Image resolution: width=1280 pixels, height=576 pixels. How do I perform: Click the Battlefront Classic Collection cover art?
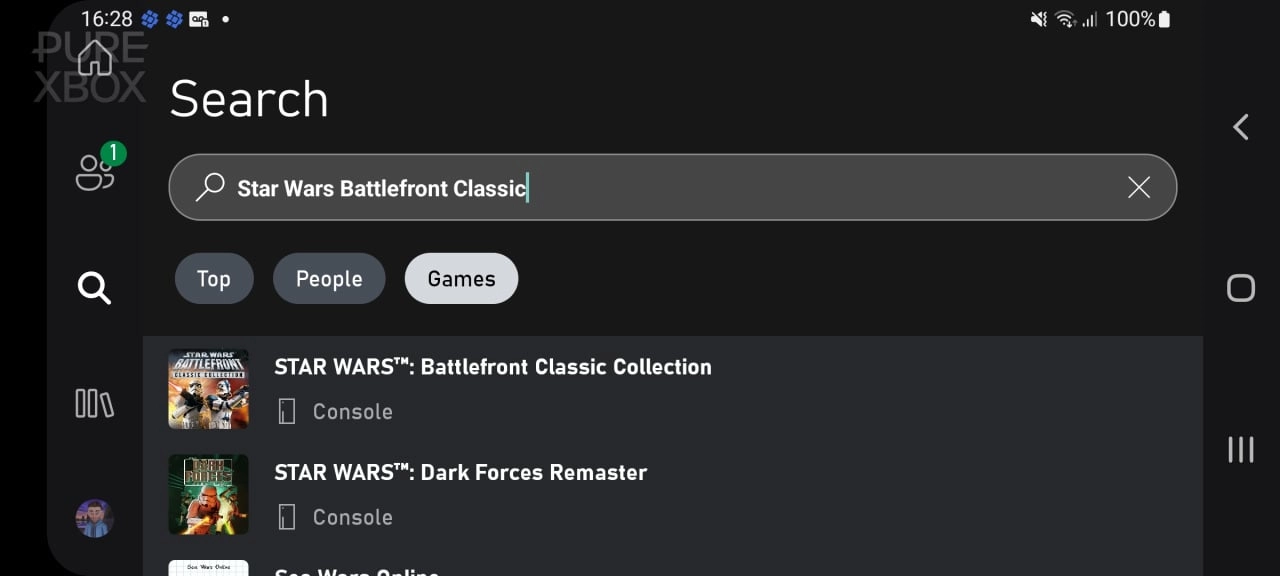point(208,389)
